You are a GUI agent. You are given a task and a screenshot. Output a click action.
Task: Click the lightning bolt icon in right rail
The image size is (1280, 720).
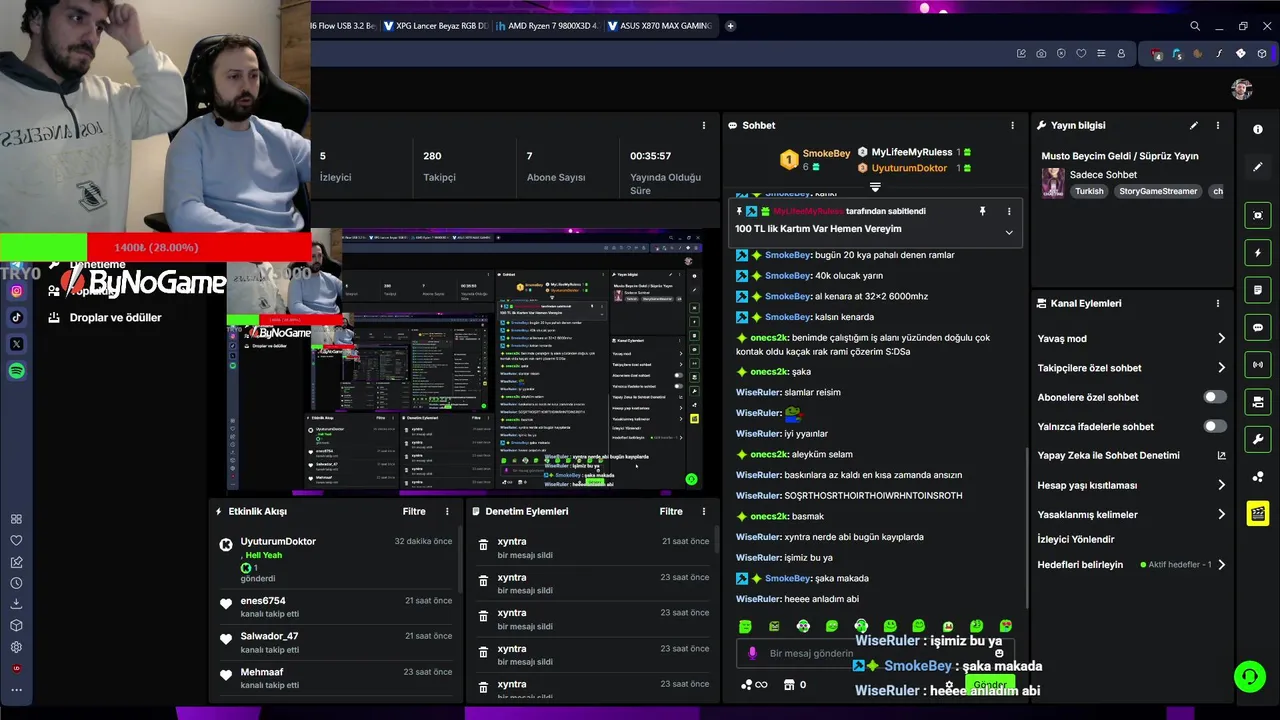(x=1258, y=253)
